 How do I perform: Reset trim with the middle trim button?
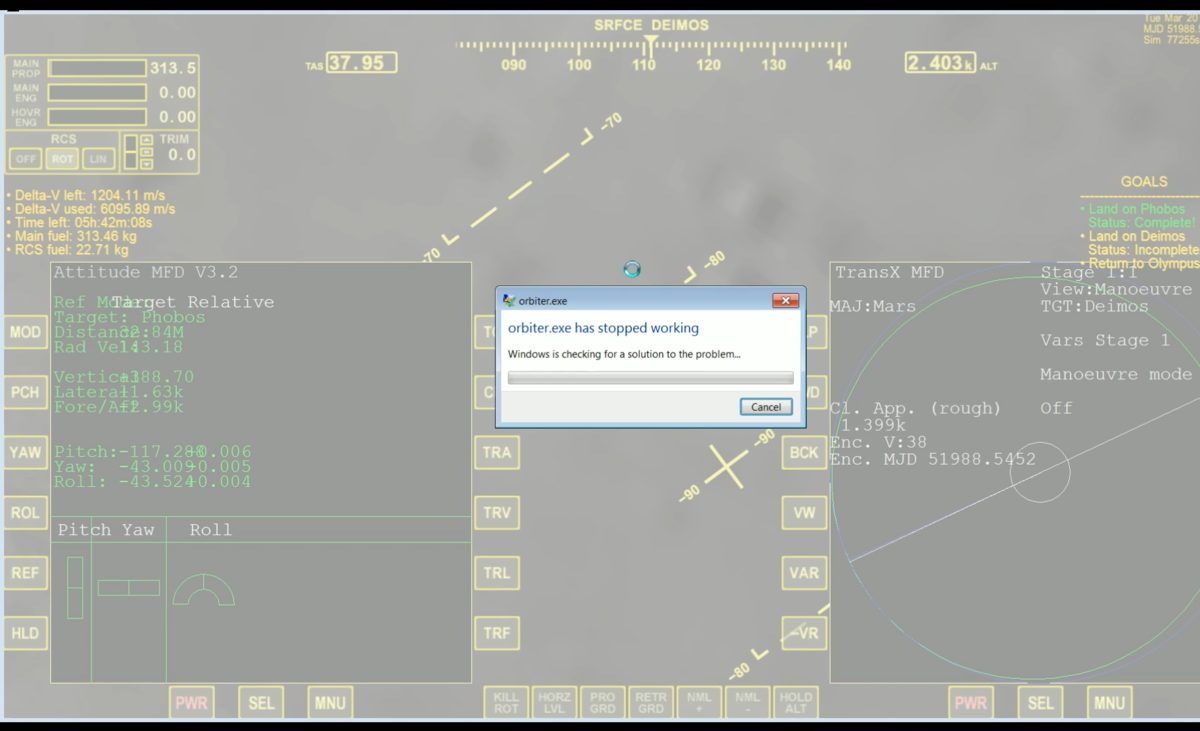[147, 151]
